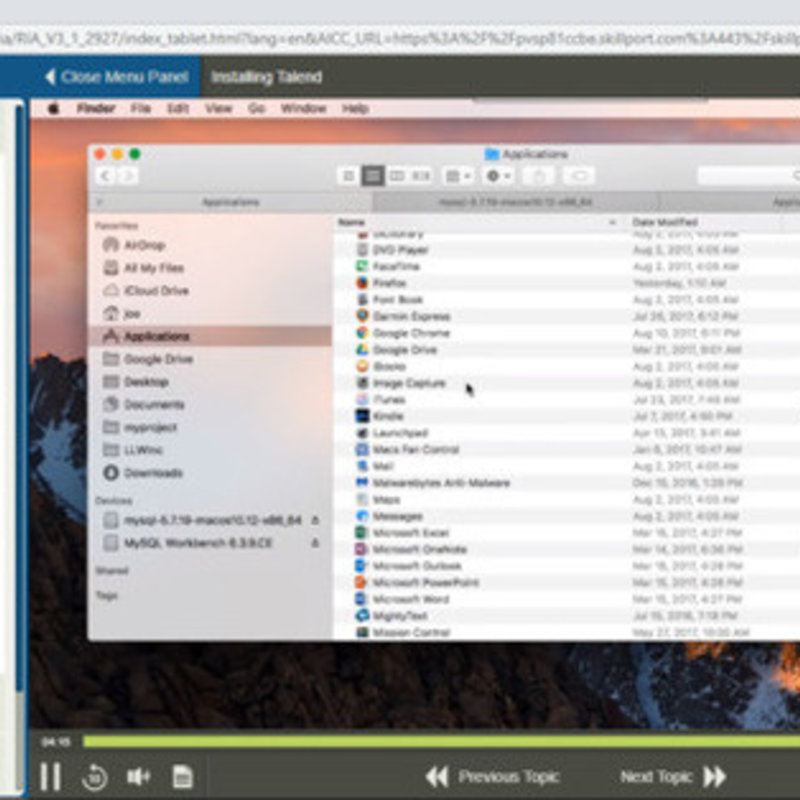Open the Window menu
The image size is (800, 800).
click(304, 108)
